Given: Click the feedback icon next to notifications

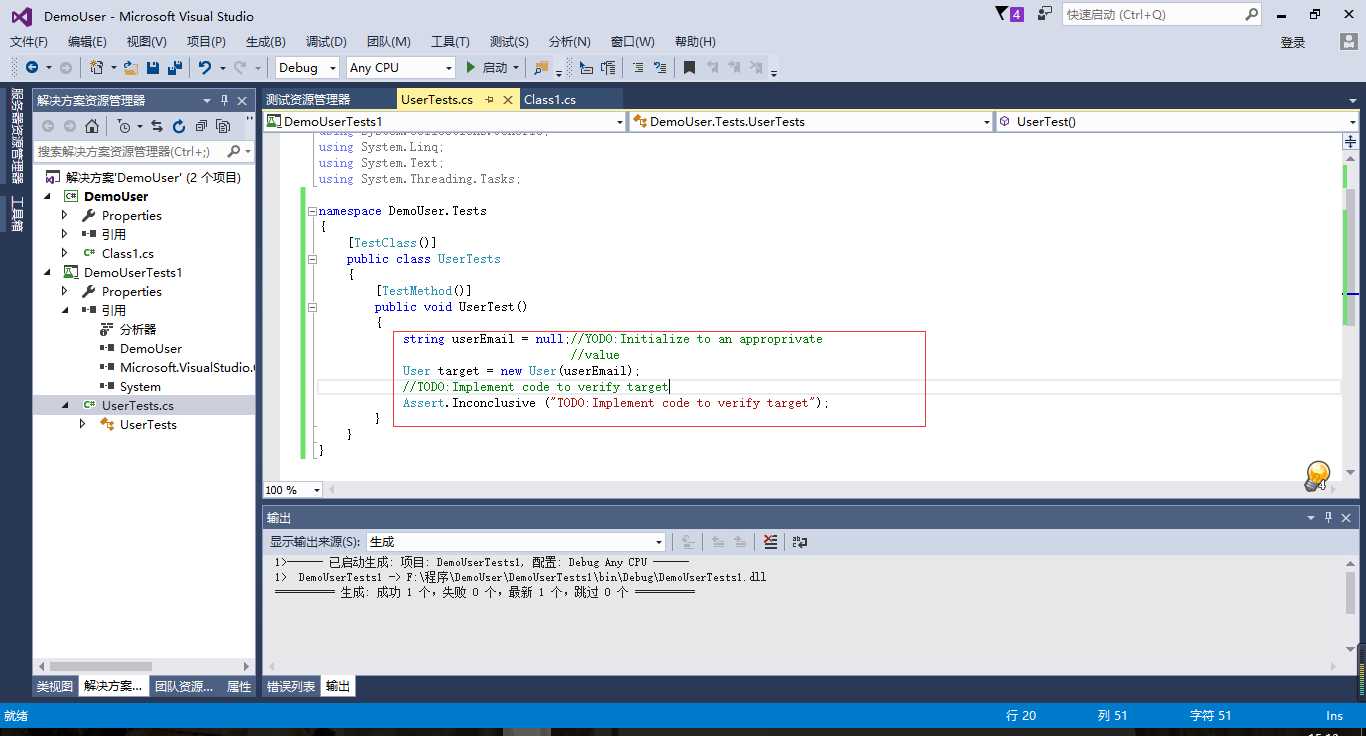Looking at the screenshot, I should pos(1045,14).
